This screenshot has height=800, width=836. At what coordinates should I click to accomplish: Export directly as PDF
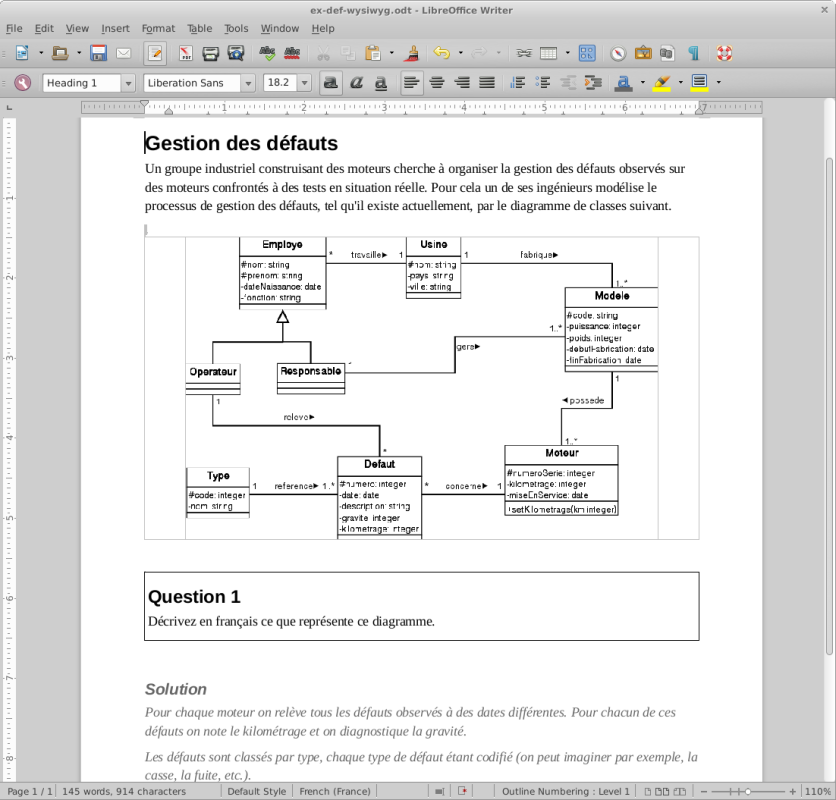[x=186, y=53]
